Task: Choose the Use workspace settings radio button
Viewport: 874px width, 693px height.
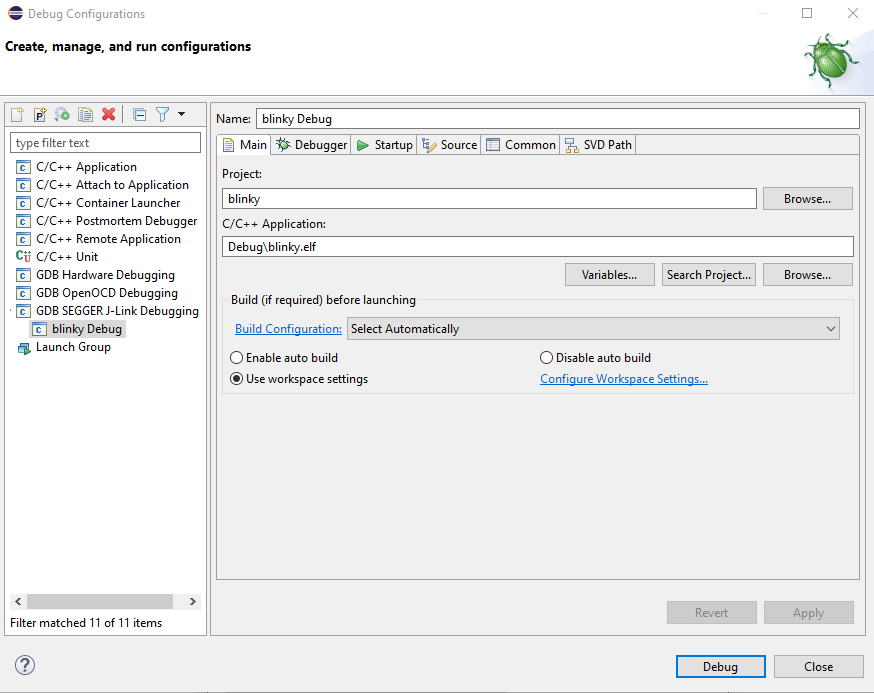Action: pos(237,380)
